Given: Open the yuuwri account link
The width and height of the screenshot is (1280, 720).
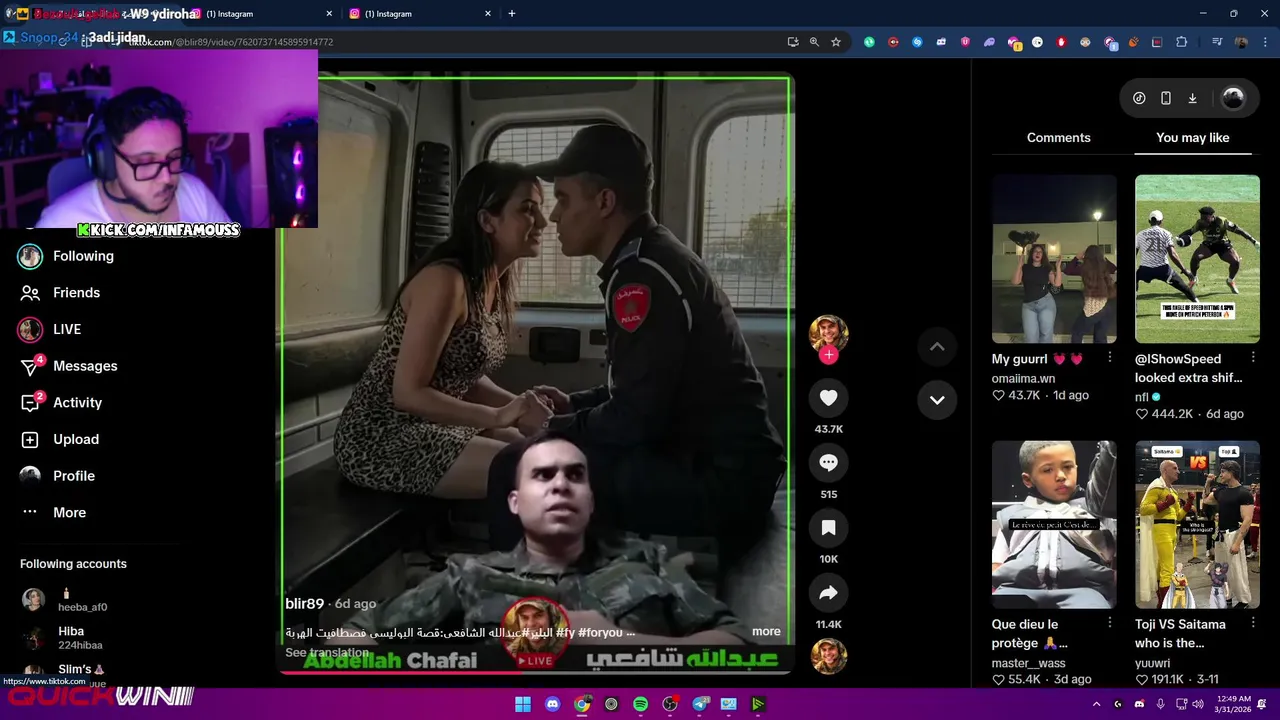Looking at the screenshot, I should (1154, 663).
